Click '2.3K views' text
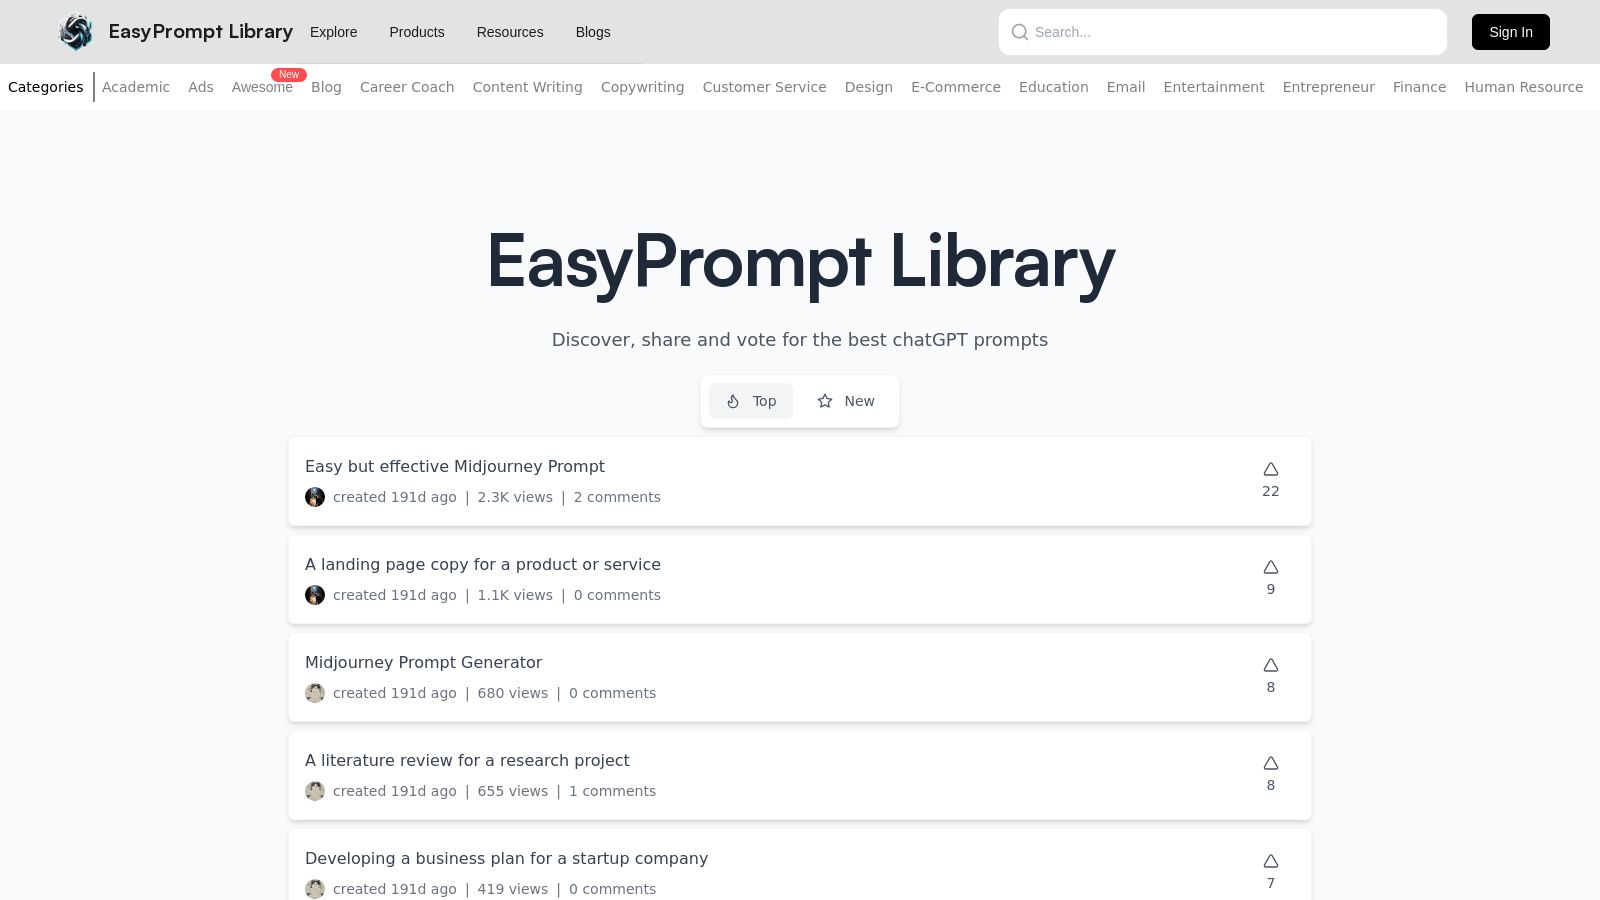Viewport: 1600px width, 900px height. [515, 497]
